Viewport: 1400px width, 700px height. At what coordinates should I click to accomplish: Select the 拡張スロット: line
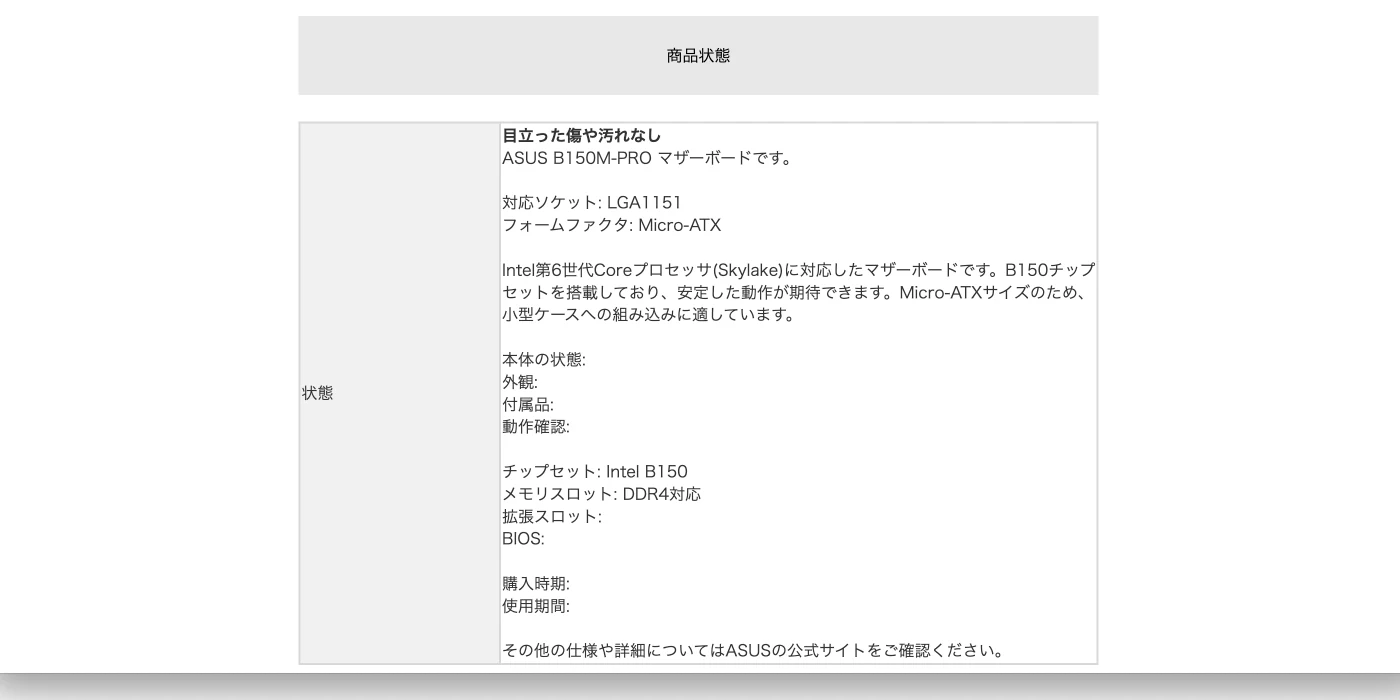pos(552,517)
